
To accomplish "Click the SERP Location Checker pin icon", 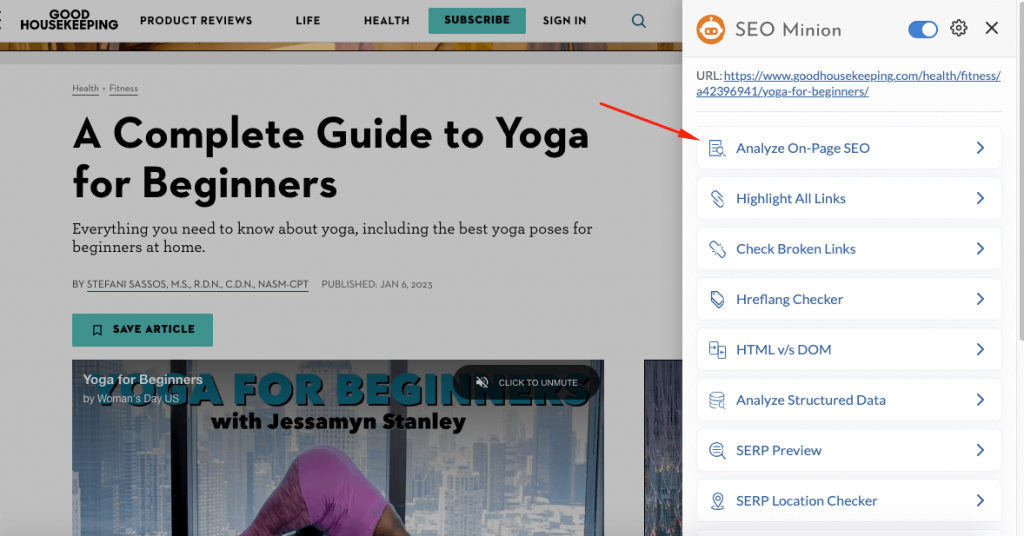I will coord(717,501).
